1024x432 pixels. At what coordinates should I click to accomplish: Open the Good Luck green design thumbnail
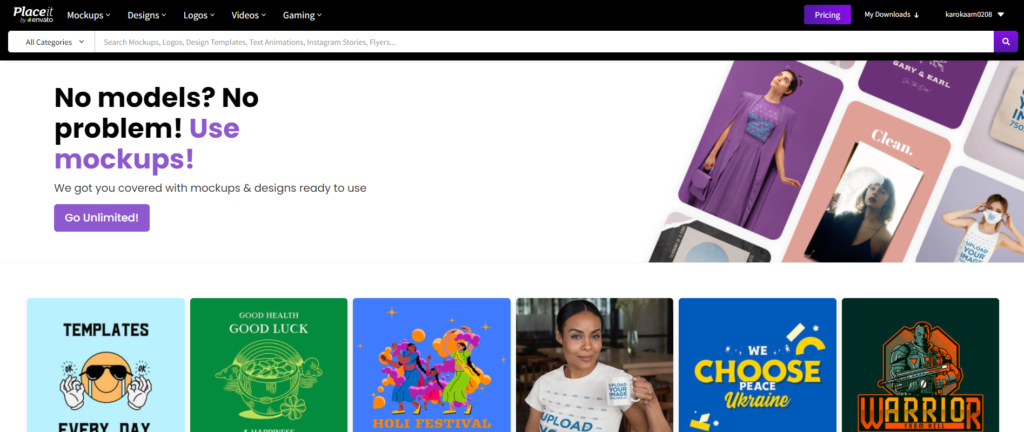tap(268, 365)
